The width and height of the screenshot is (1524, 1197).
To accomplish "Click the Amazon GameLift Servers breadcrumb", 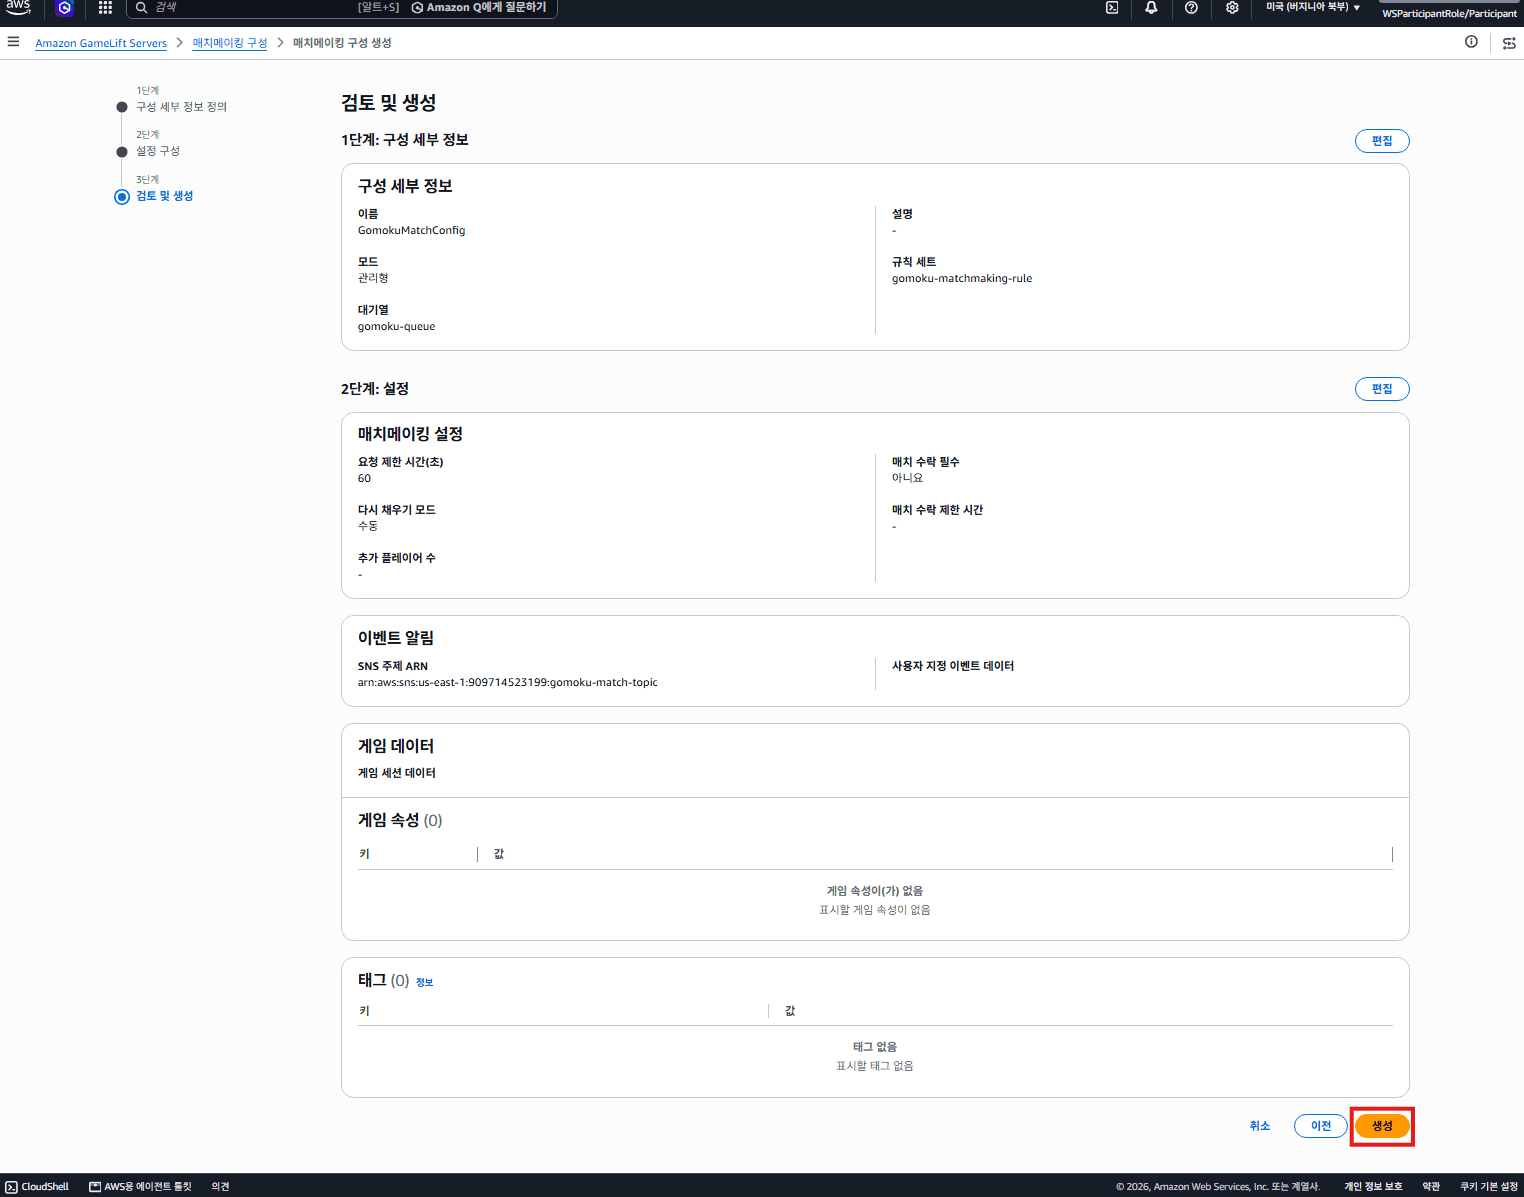I will point(101,43).
